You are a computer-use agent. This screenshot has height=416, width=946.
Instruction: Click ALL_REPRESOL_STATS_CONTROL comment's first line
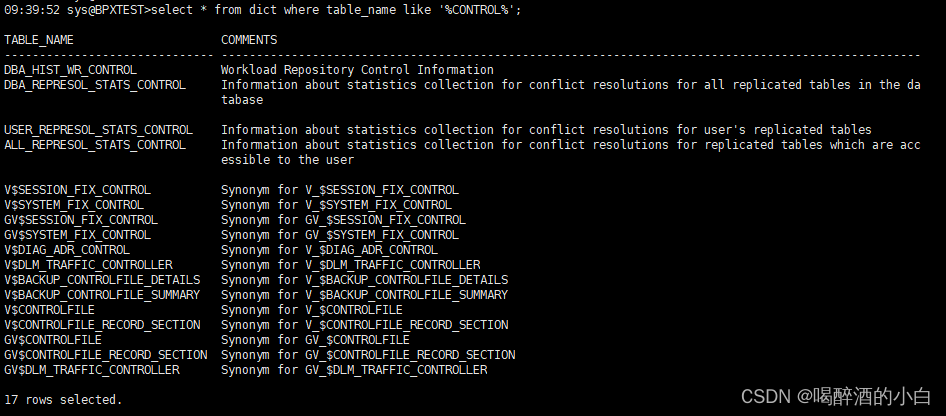(x=571, y=145)
